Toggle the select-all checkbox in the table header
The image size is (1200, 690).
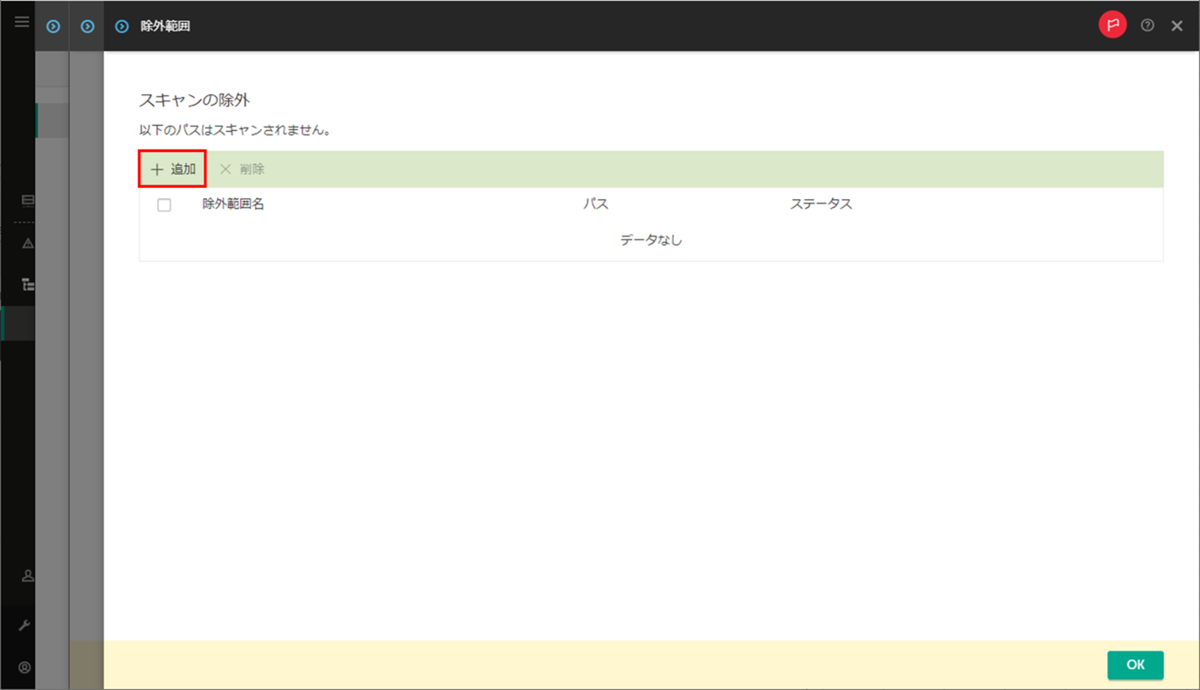click(x=164, y=203)
